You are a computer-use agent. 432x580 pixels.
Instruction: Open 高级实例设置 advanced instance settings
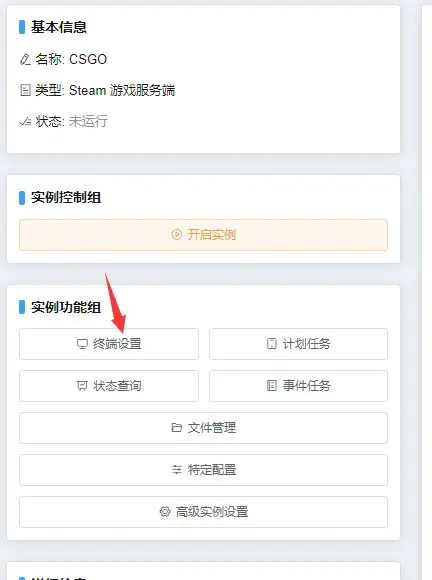203,512
